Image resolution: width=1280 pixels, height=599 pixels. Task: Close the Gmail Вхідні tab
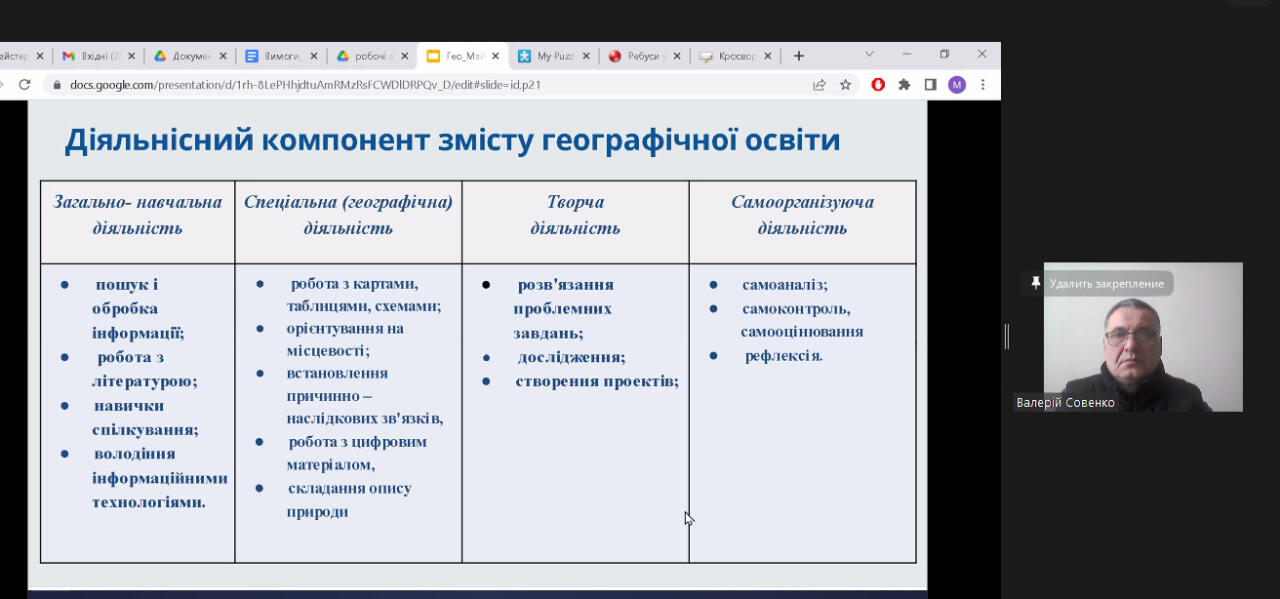click(132, 56)
